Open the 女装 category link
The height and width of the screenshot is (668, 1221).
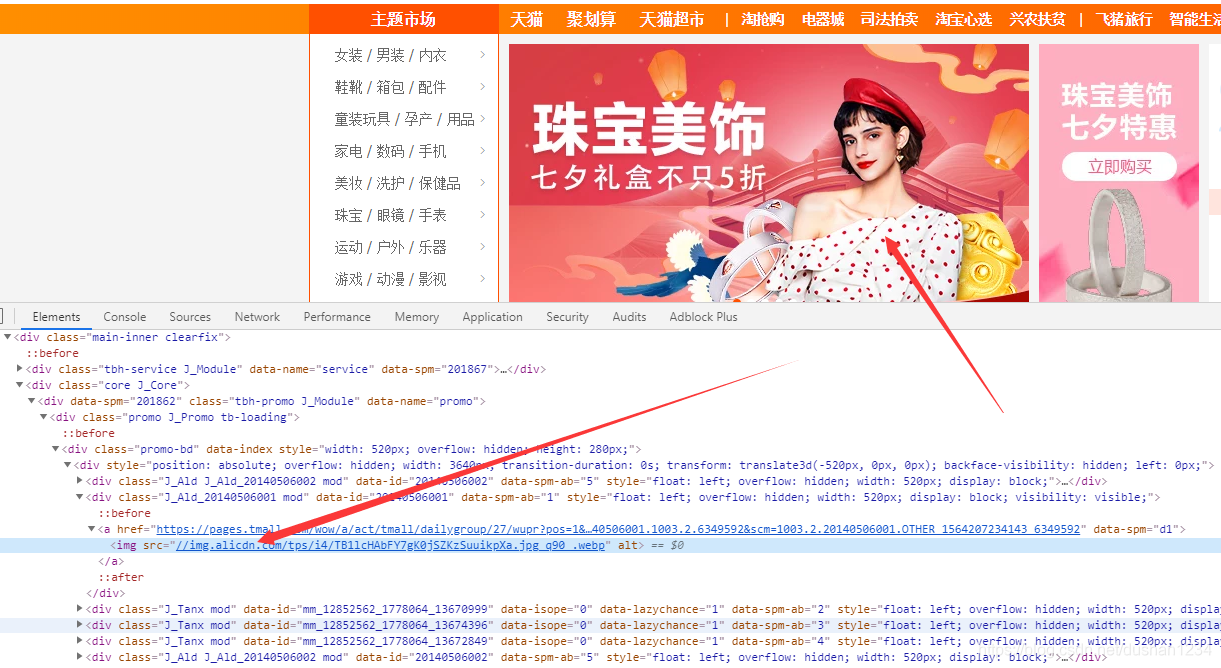coord(348,55)
